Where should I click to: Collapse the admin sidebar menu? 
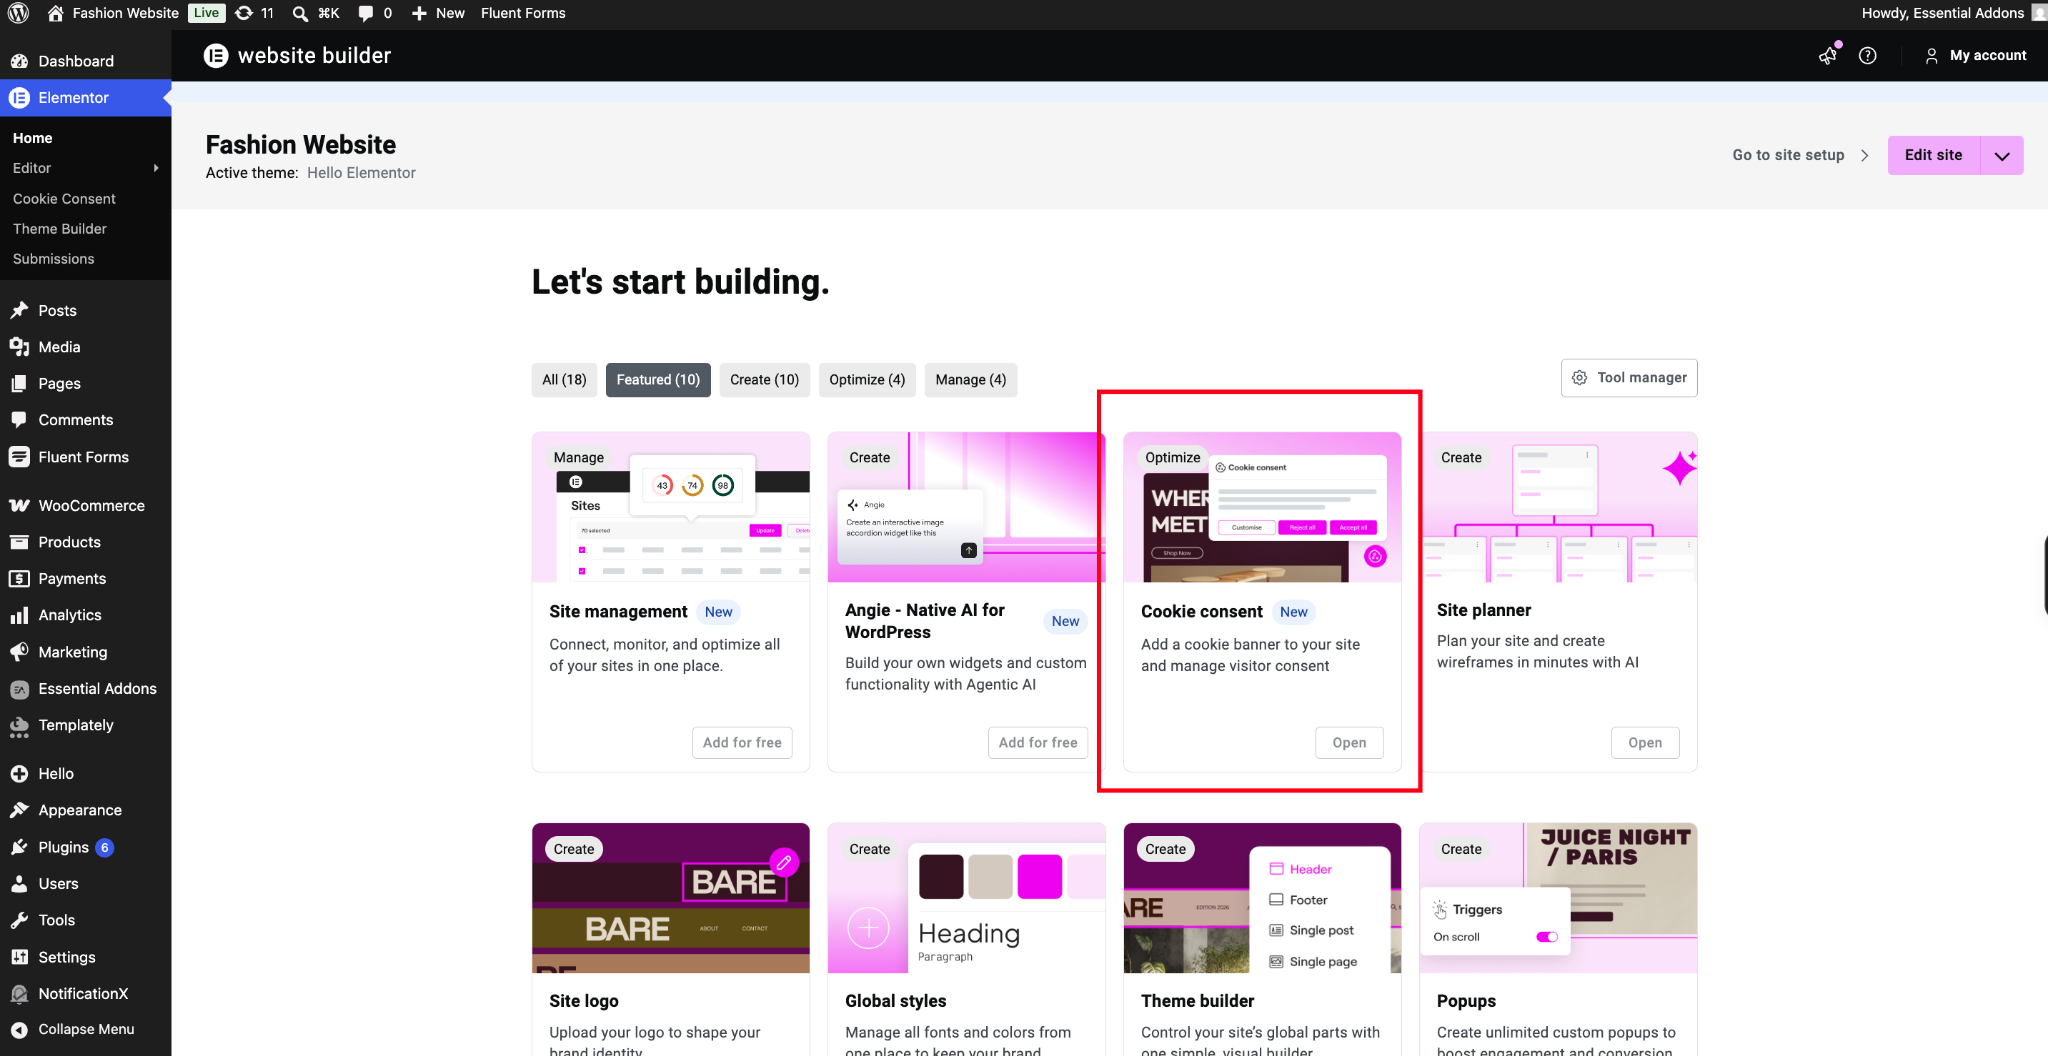85,1029
